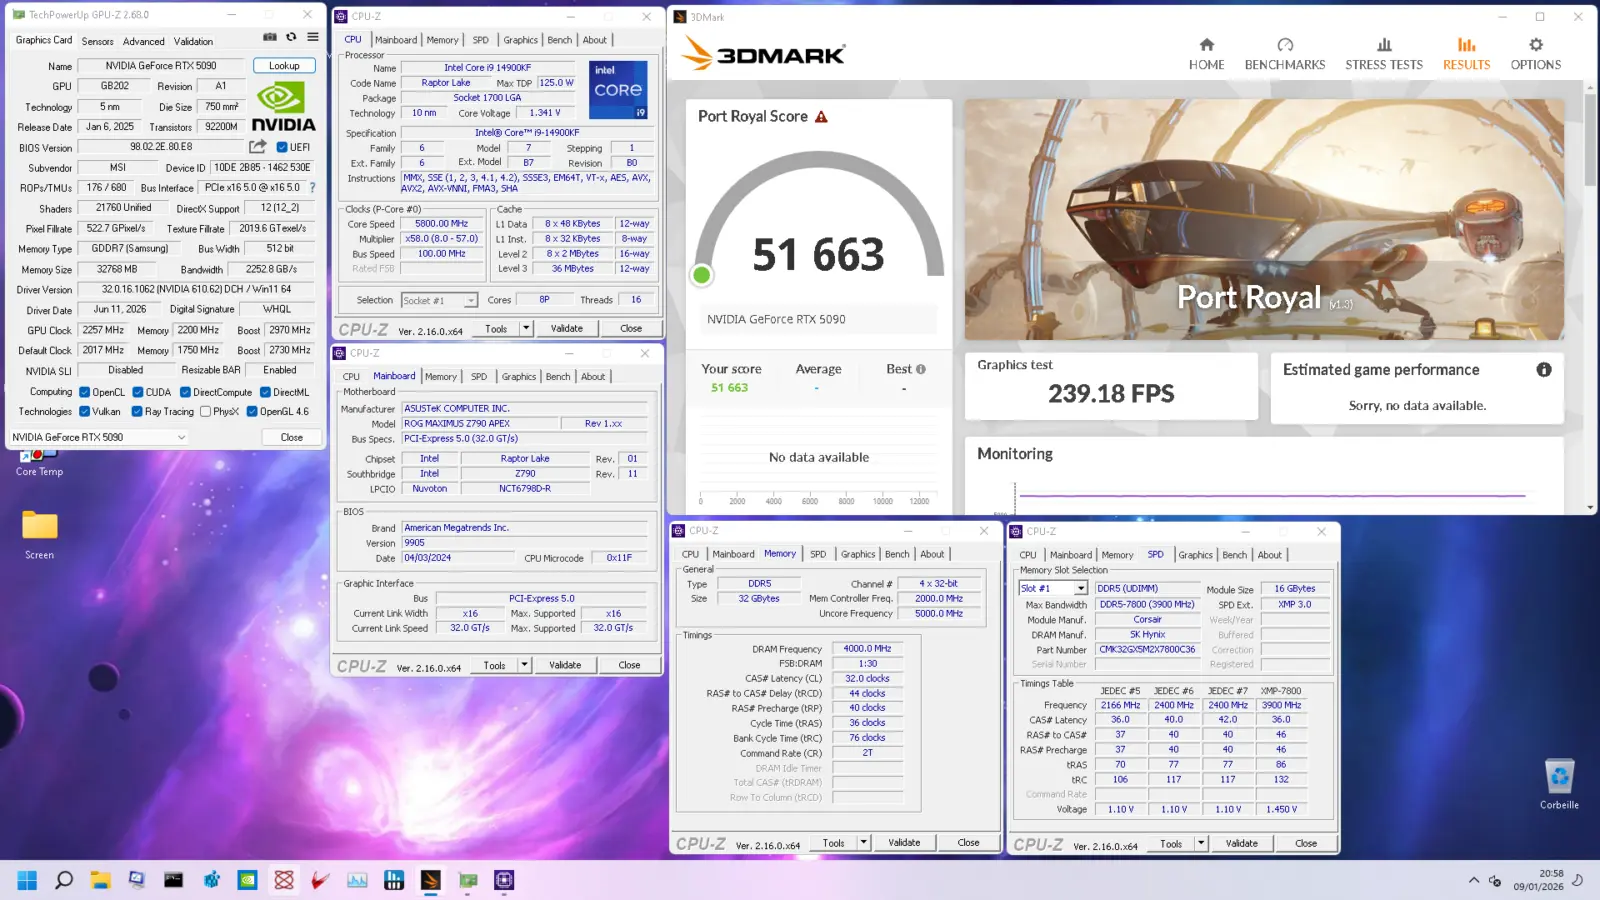Click the Intel Core i9 logo in CPU-Z
The width and height of the screenshot is (1600, 900).
tap(618, 90)
